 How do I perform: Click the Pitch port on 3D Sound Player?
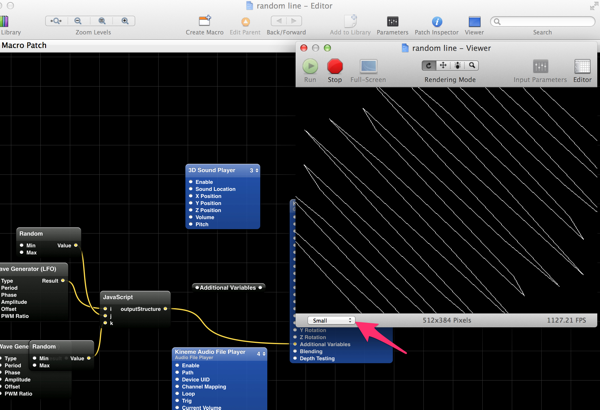pos(191,224)
